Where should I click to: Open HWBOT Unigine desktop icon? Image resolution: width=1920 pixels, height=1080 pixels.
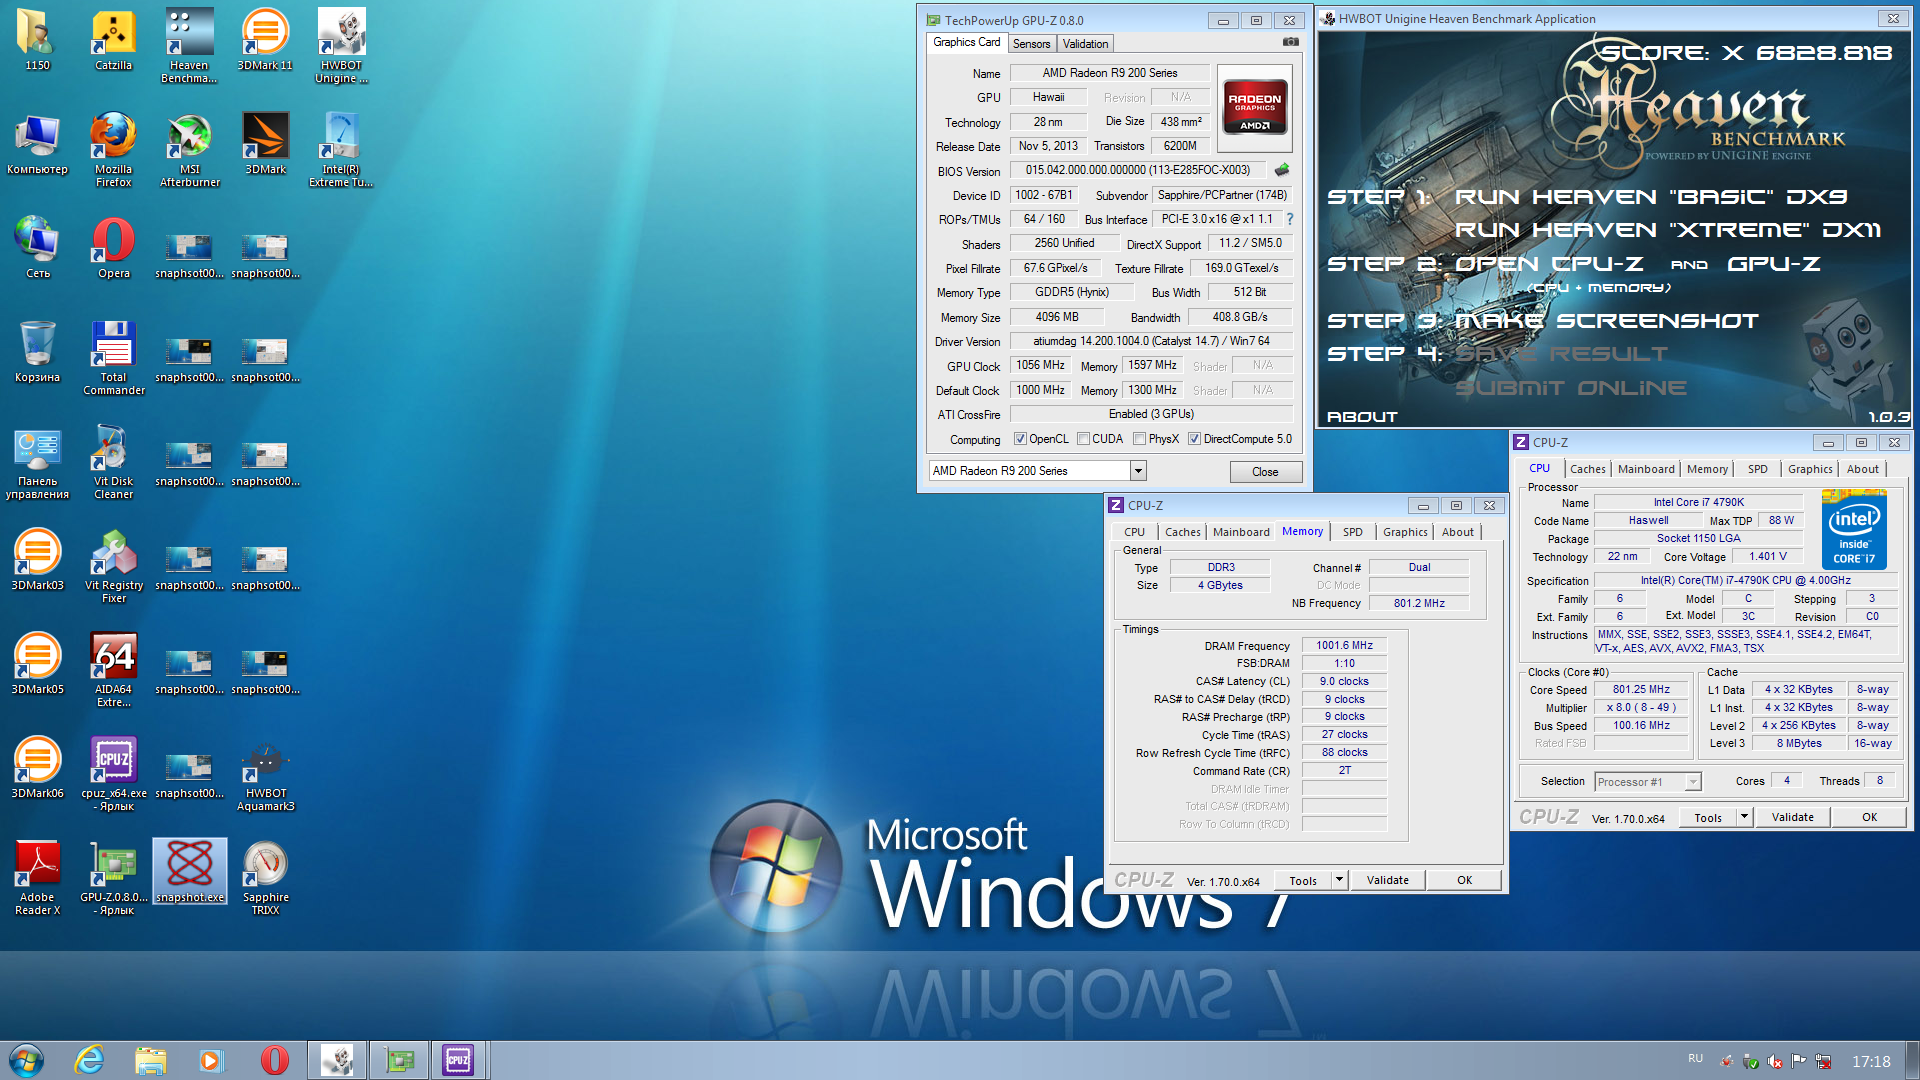pyautogui.click(x=341, y=46)
